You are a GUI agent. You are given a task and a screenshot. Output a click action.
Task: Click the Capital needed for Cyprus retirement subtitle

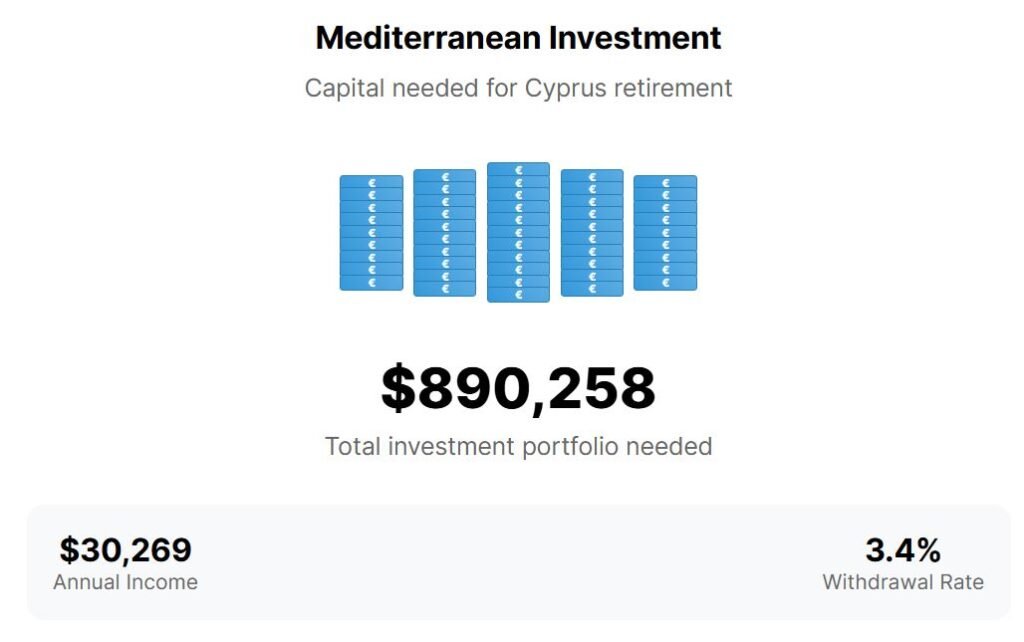tap(518, 88)
